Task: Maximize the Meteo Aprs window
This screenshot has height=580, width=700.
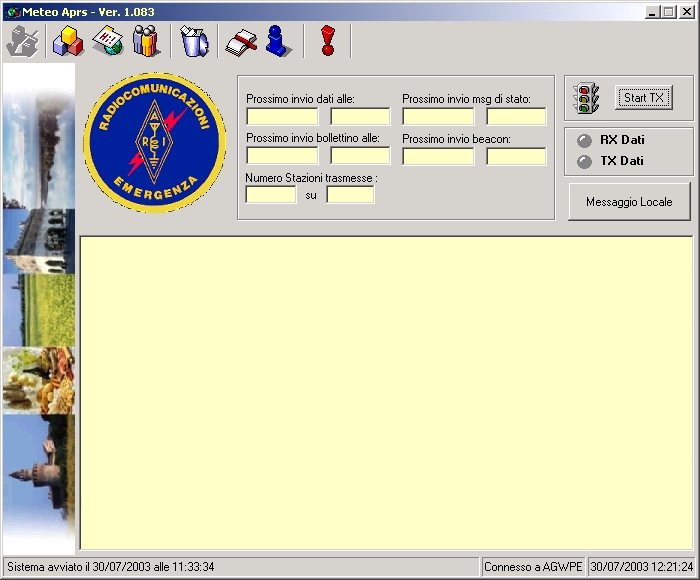Action: (x=669, y=12)
